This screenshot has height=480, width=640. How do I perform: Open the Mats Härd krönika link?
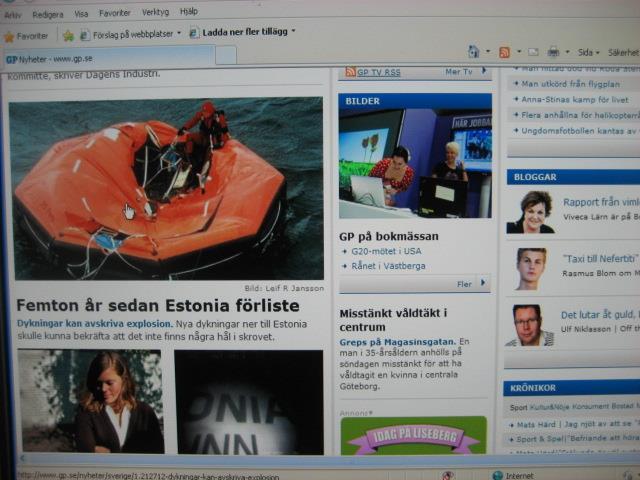[578, 424]
